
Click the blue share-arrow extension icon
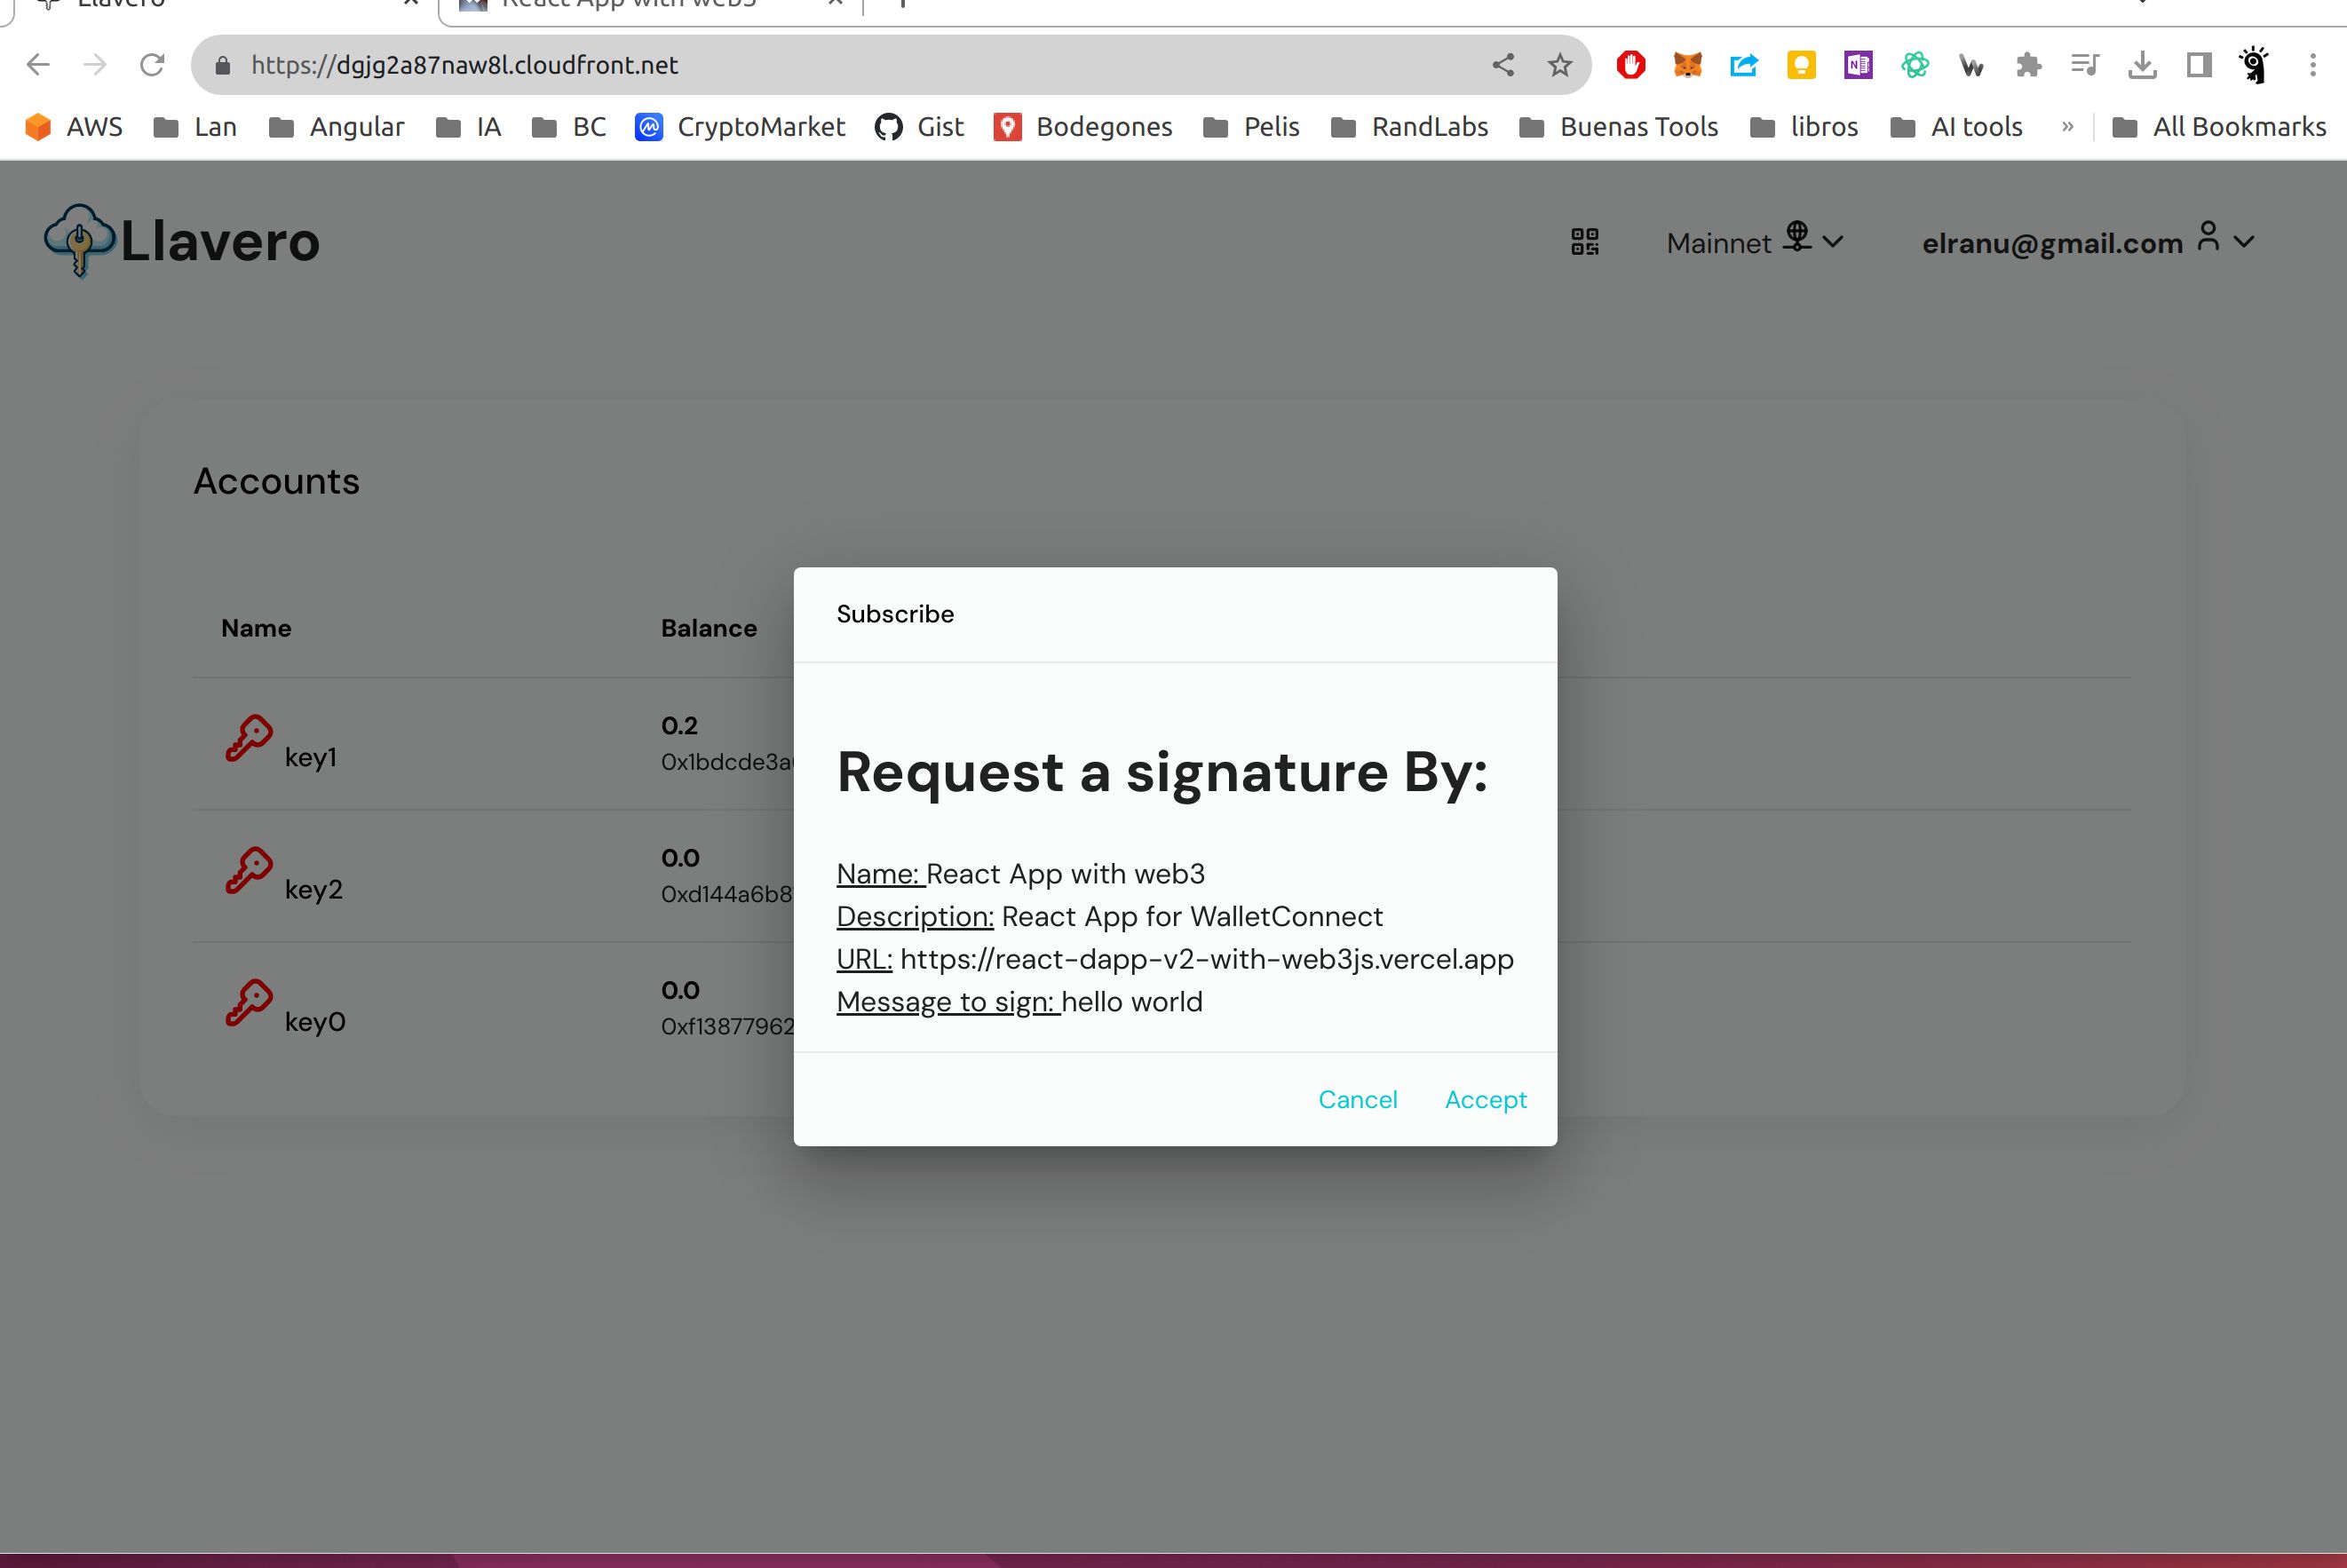click(1744, 65)
